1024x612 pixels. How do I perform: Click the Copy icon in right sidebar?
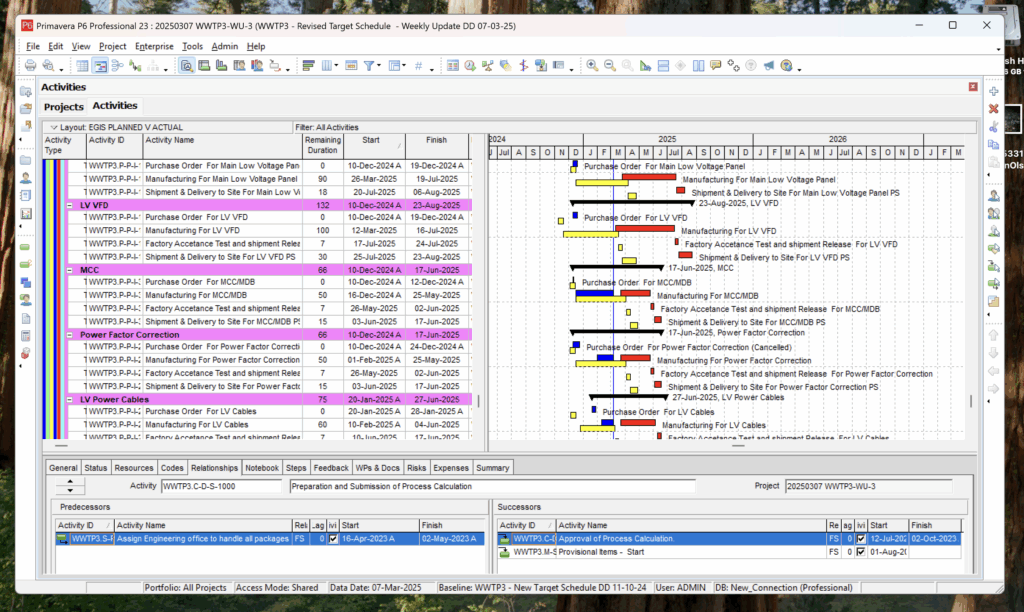(993, 144)
